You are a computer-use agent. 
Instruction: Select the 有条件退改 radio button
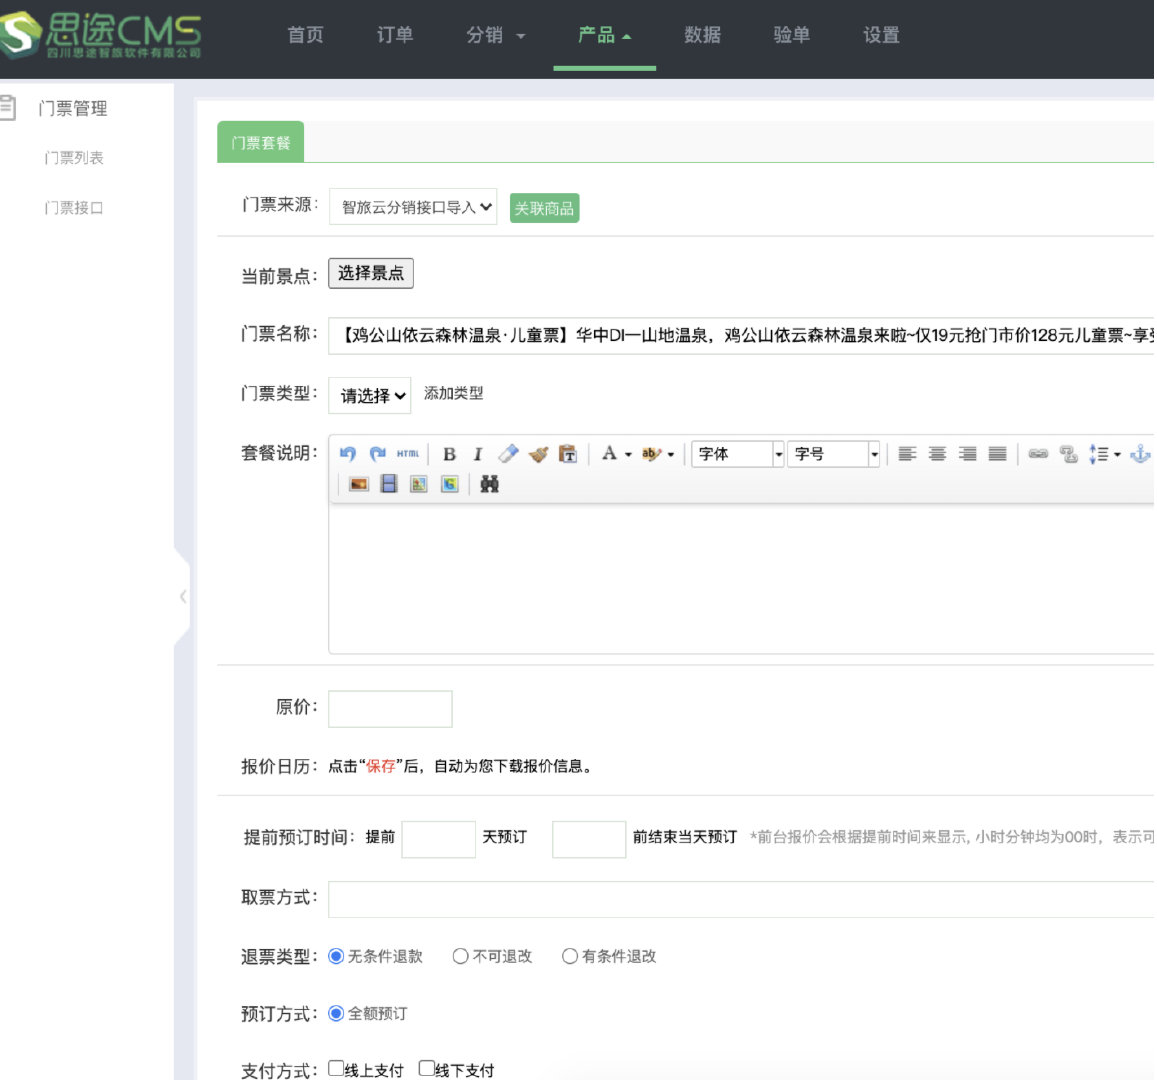[x=570, y=957]
